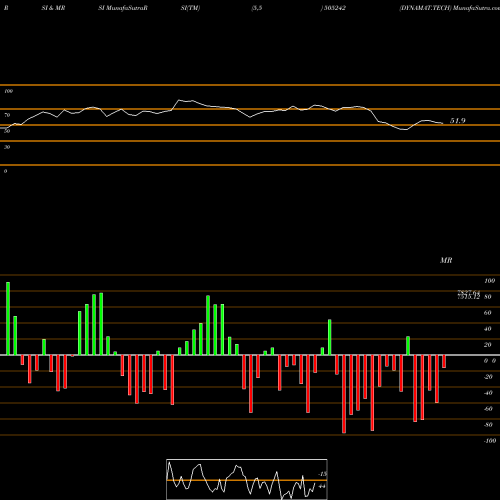The height and width of the screenshot is (500, 500).
Task: Click the RSI value label 51.9
Action: [x=457, y=121]
